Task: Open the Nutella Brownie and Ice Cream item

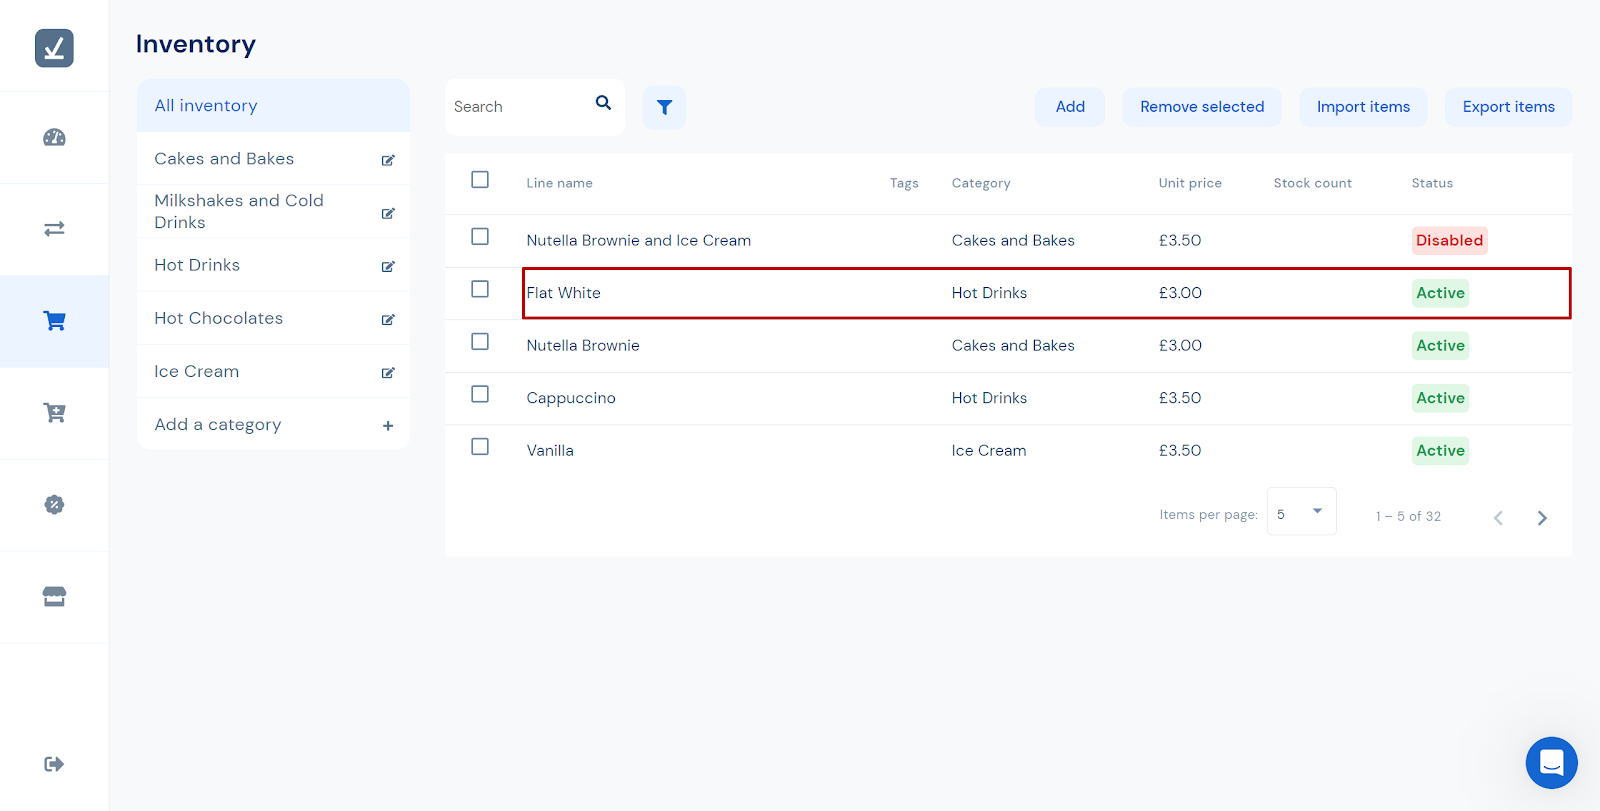Action: 638,241
